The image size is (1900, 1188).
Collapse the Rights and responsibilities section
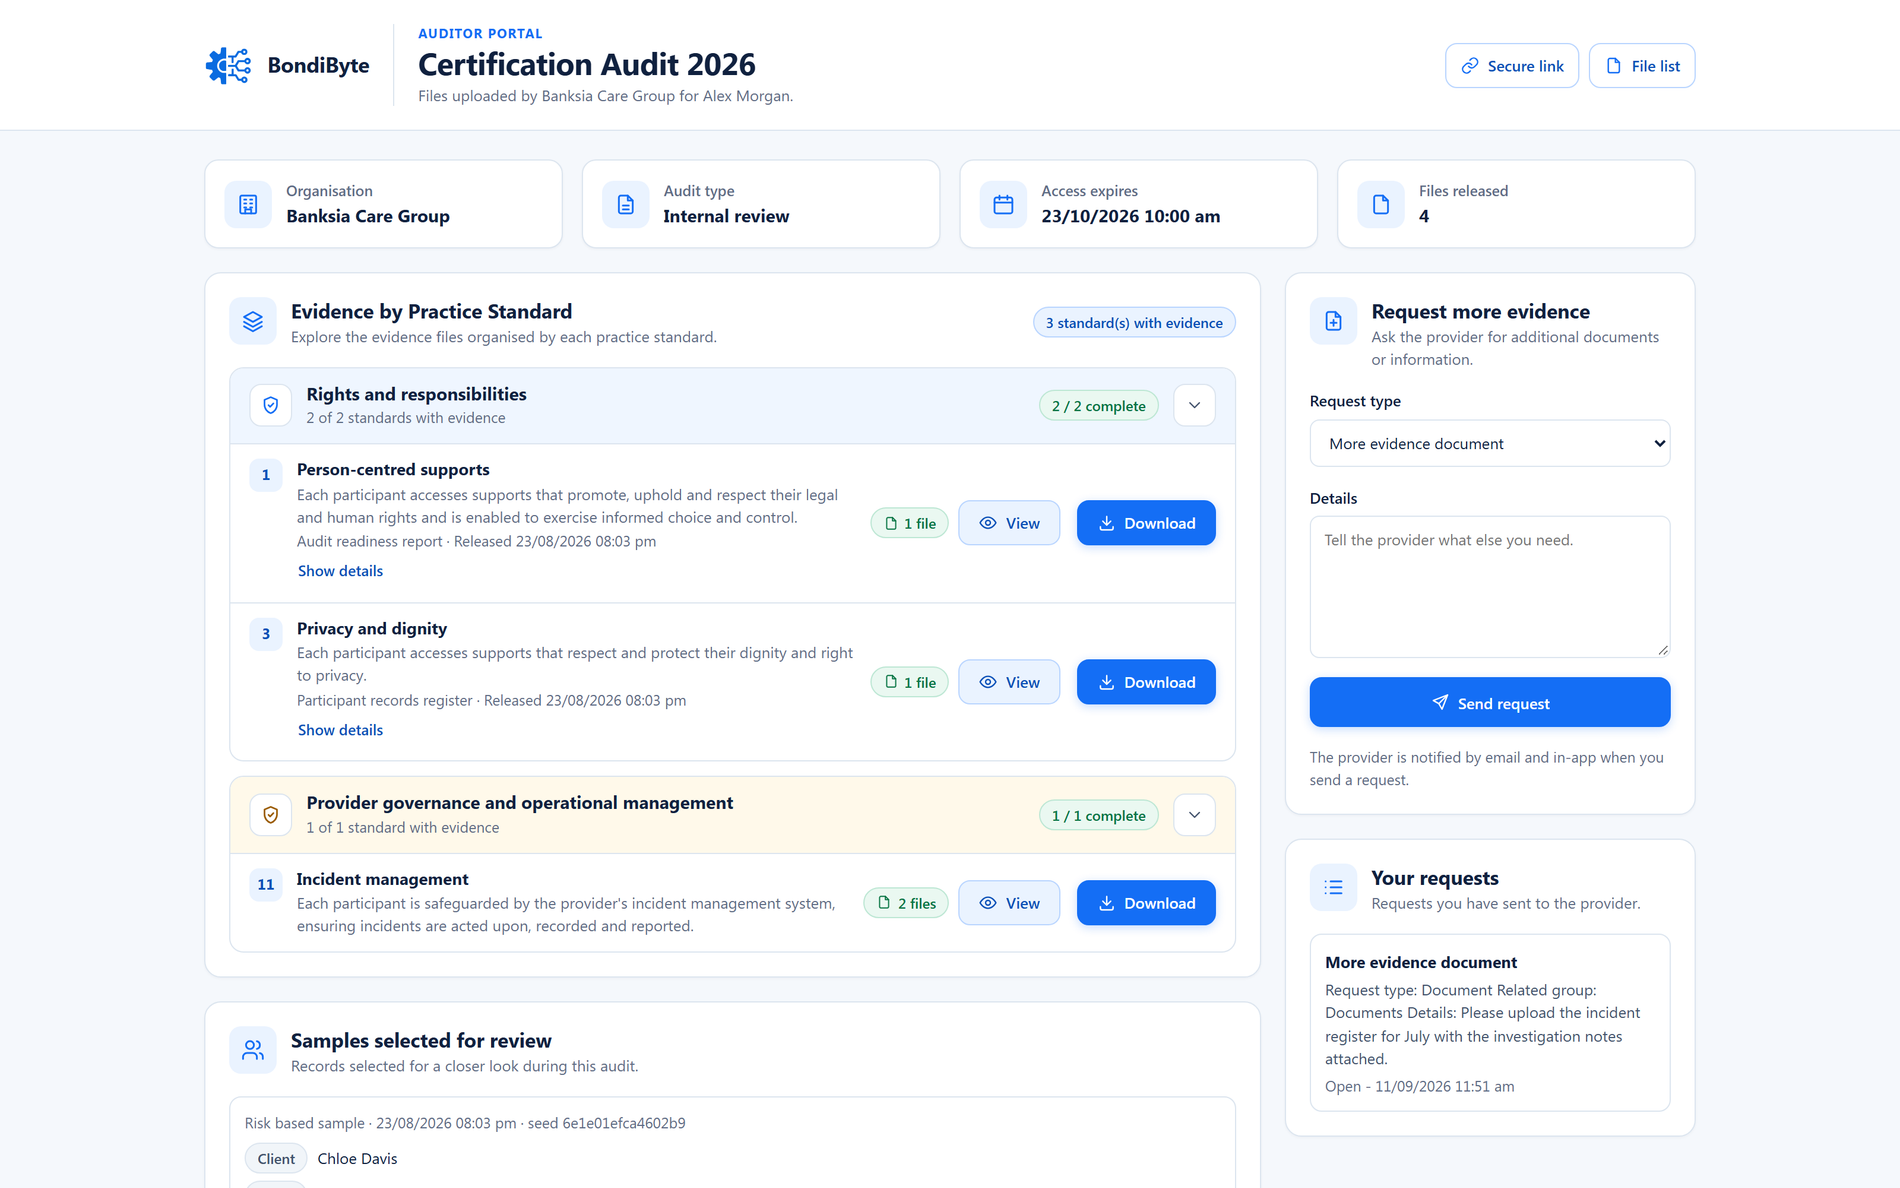coord(1194,405)
